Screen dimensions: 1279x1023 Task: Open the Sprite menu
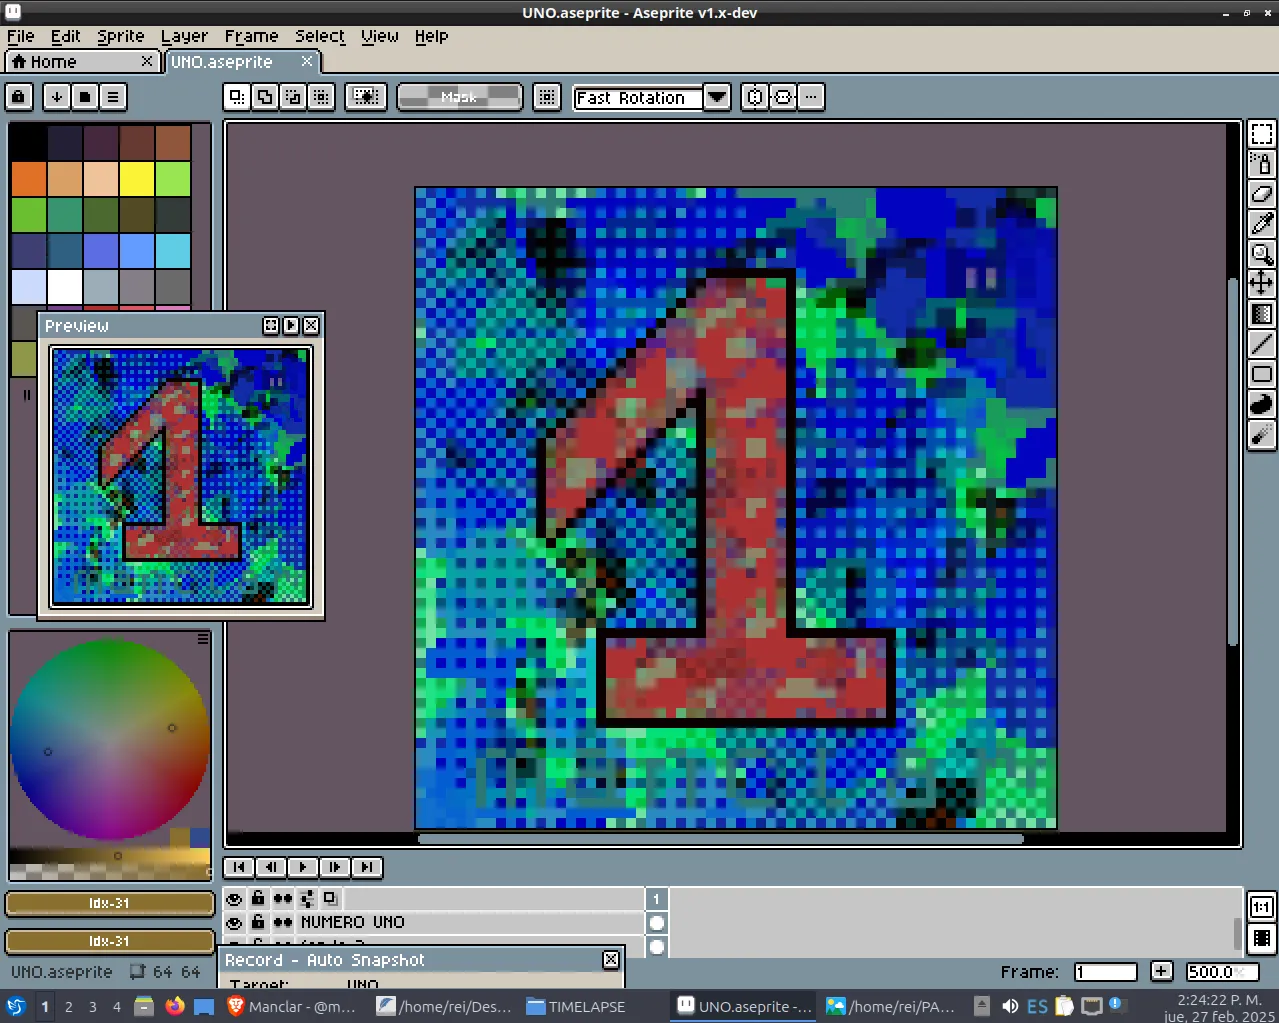[121, 36]
